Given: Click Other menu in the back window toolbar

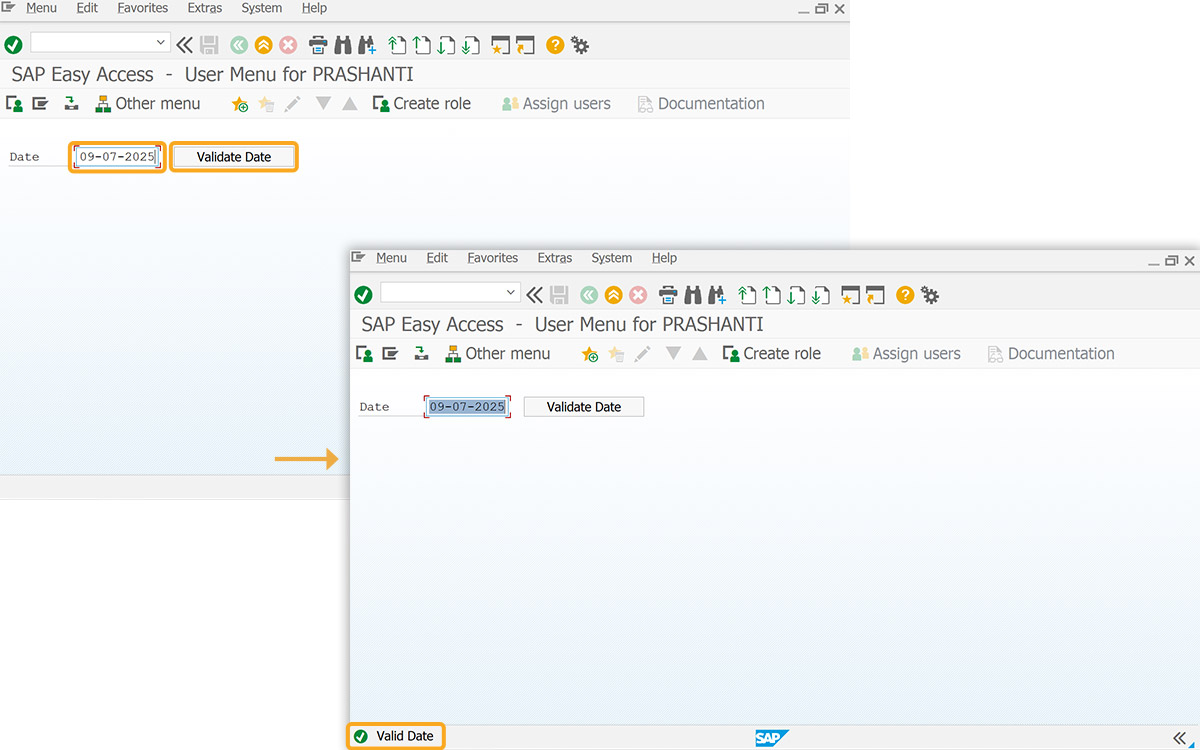Looking at the screenshot, I should point(147,104).
